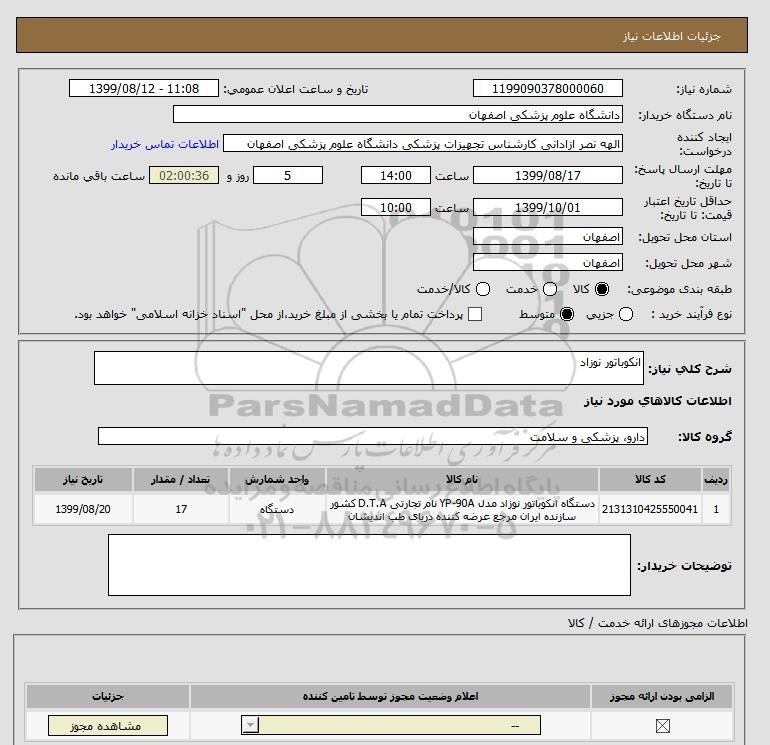The height and width of the screenshot is (745, 770).
Task: Click item code 213131042555004 1 cell
Action: [x=650, y=509]
